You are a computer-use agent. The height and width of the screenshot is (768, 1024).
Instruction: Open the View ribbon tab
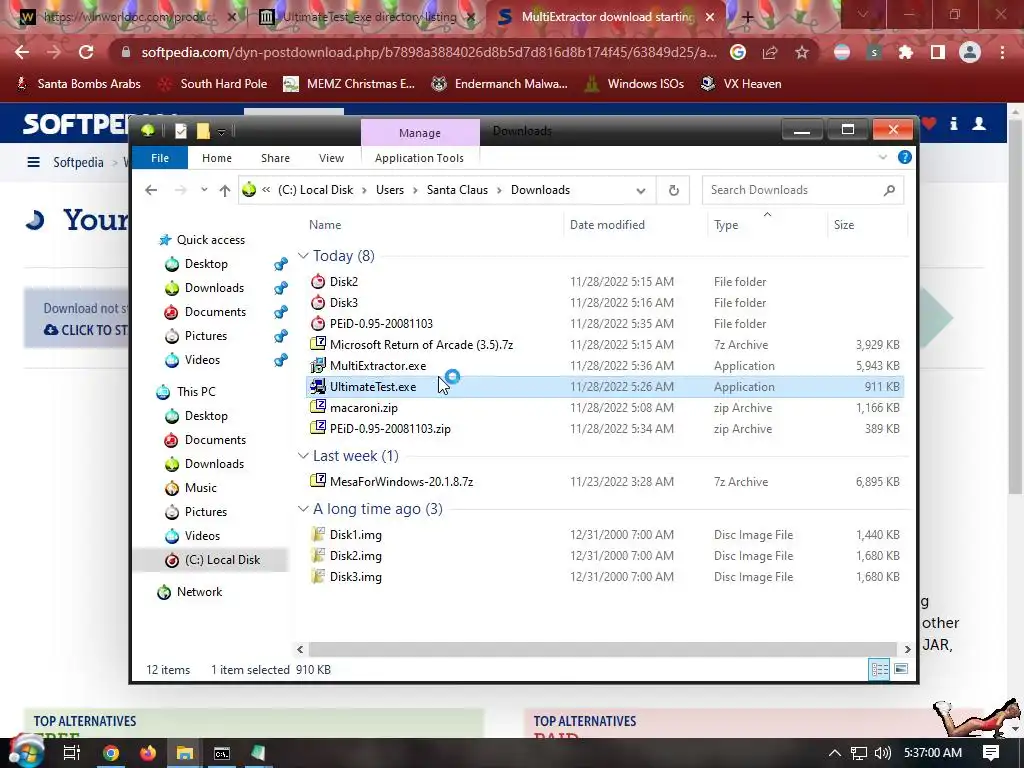pyautogui.click(x=331, y=158)
